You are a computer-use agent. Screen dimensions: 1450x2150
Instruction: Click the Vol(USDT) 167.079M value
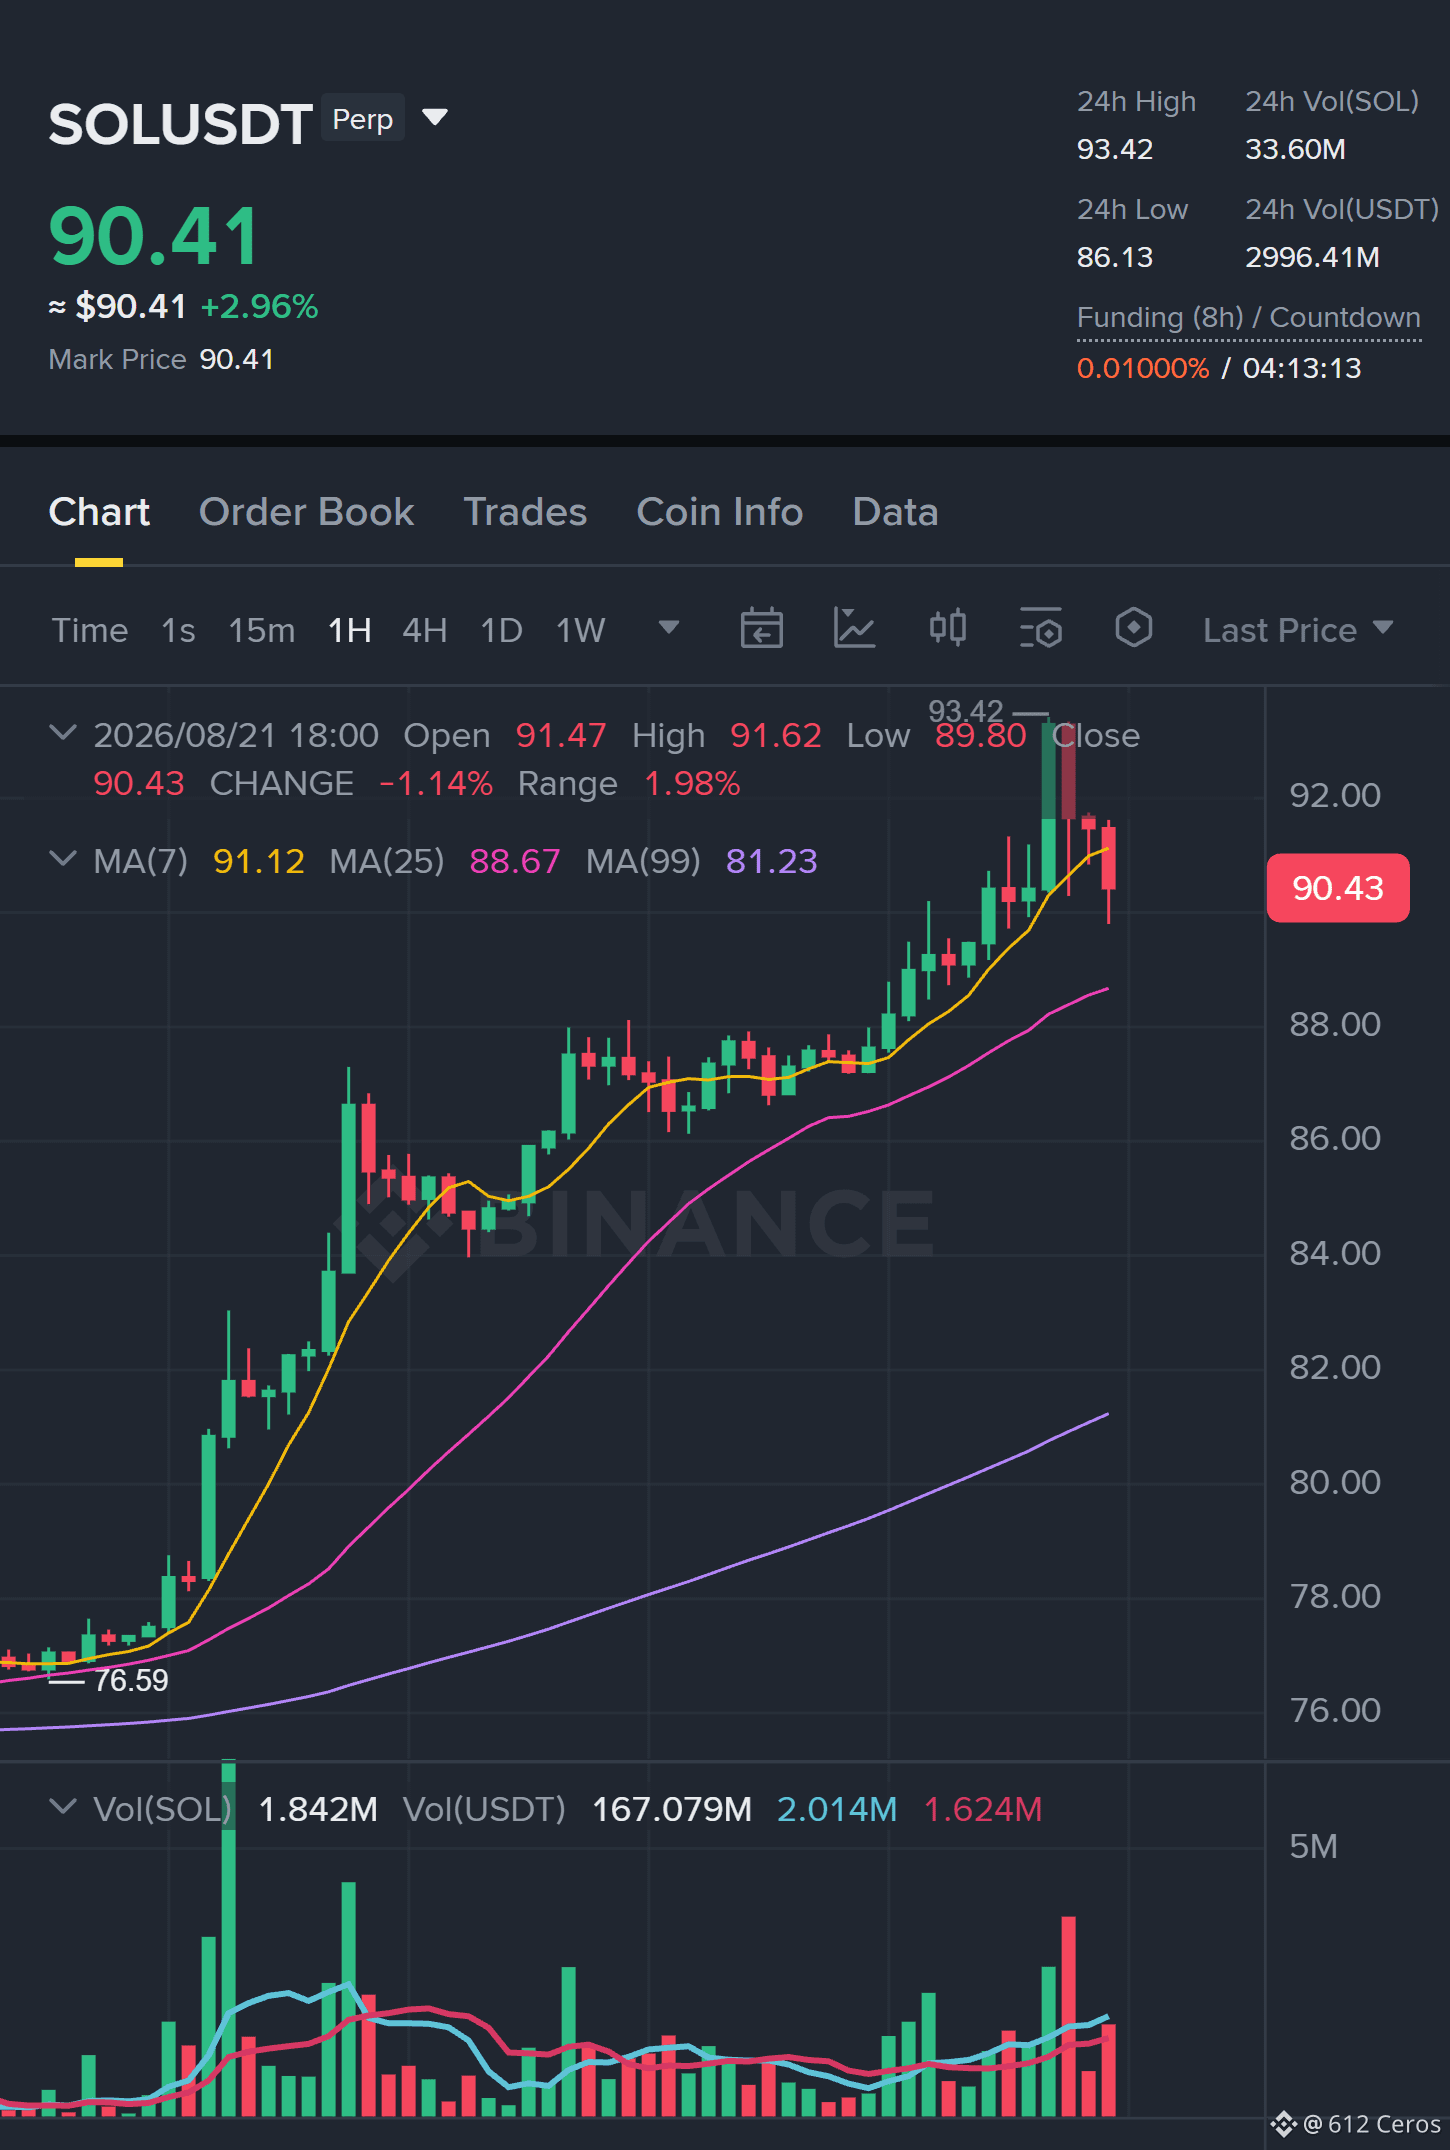[672, 1809]
